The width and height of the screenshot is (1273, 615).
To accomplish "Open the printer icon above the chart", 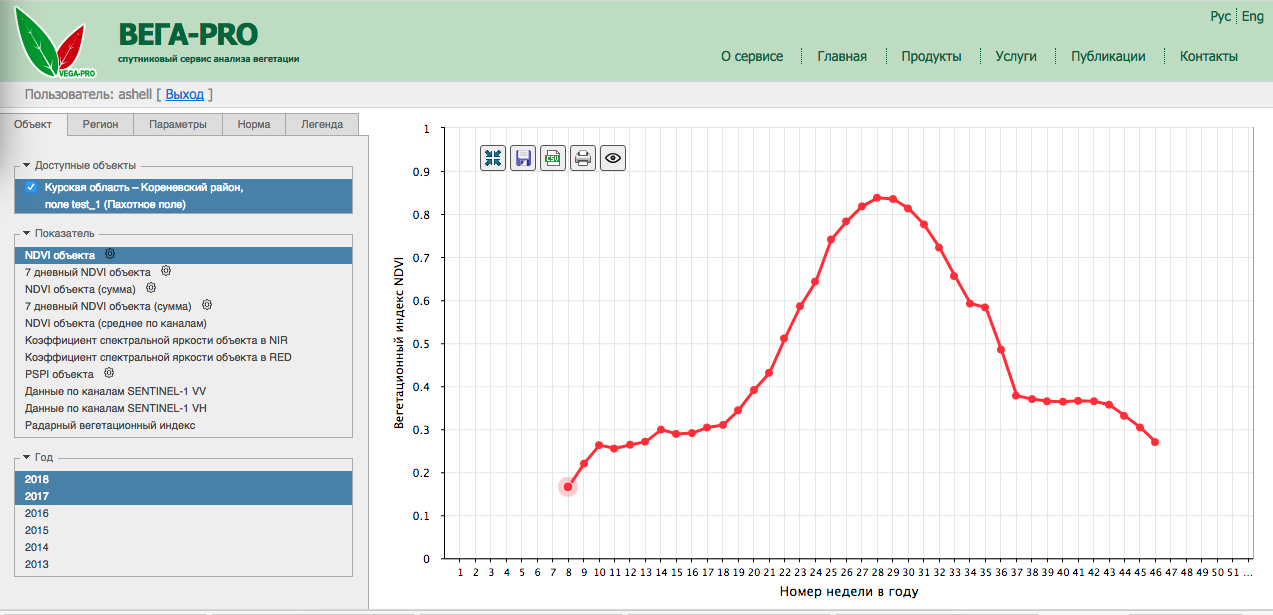I will [x=582, y=157].
